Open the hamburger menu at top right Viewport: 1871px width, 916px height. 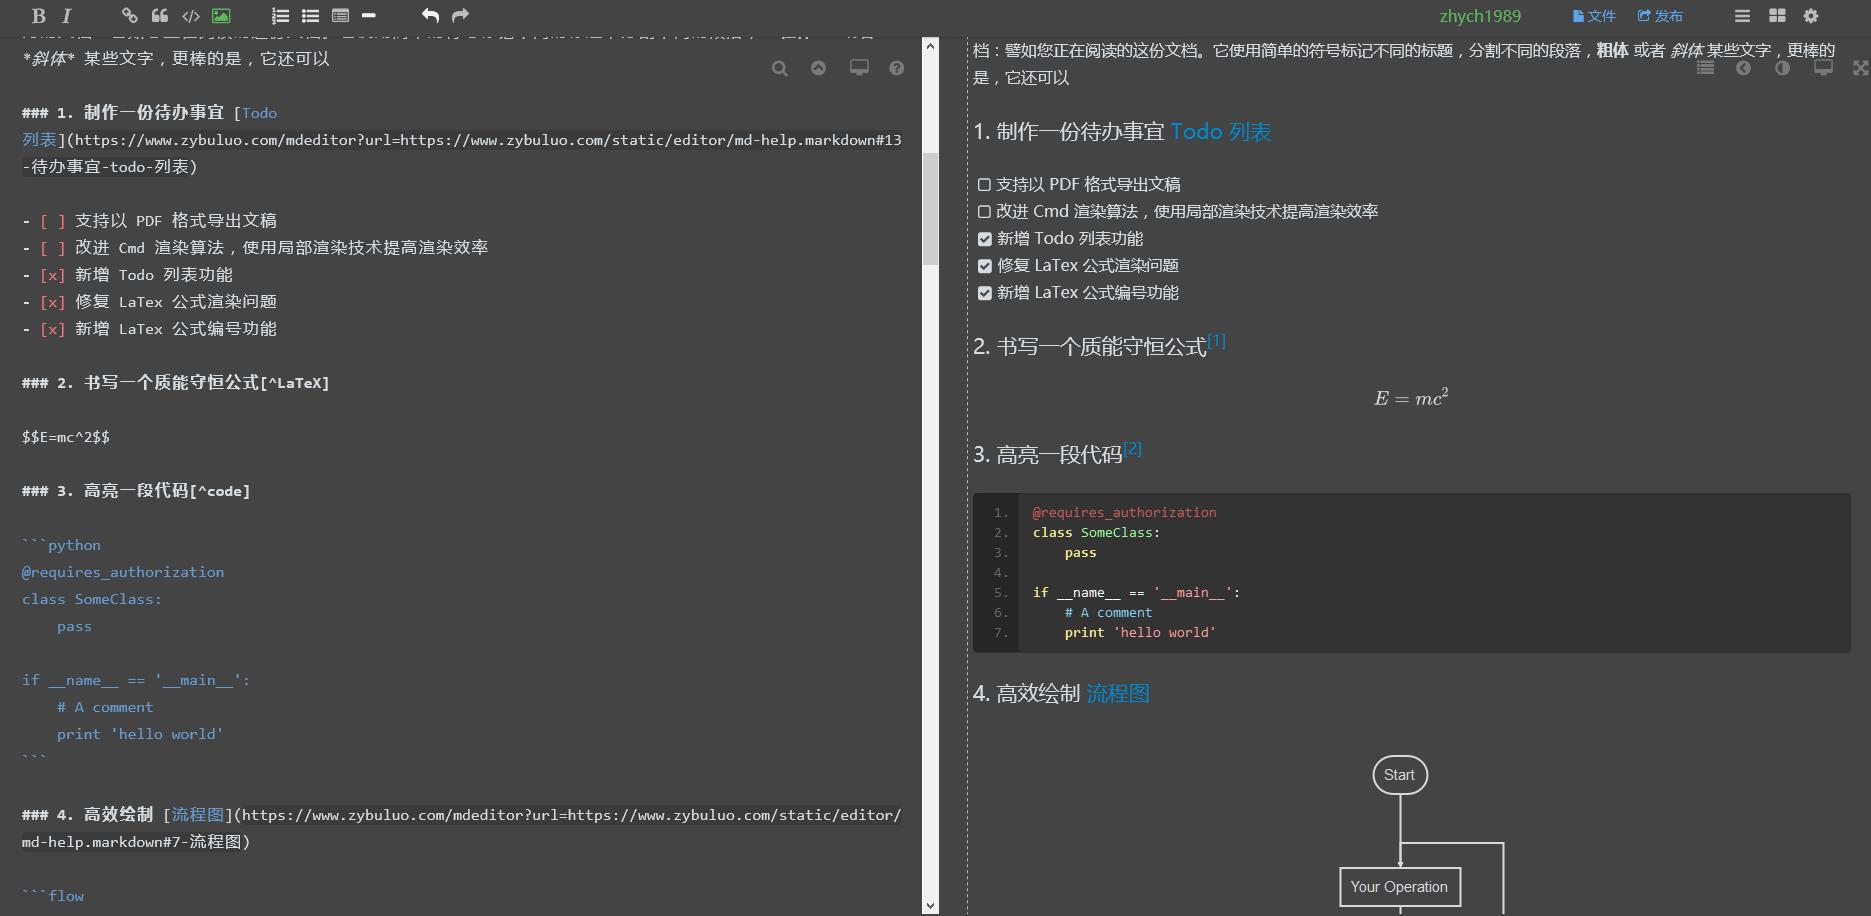tap(1742, 16)
